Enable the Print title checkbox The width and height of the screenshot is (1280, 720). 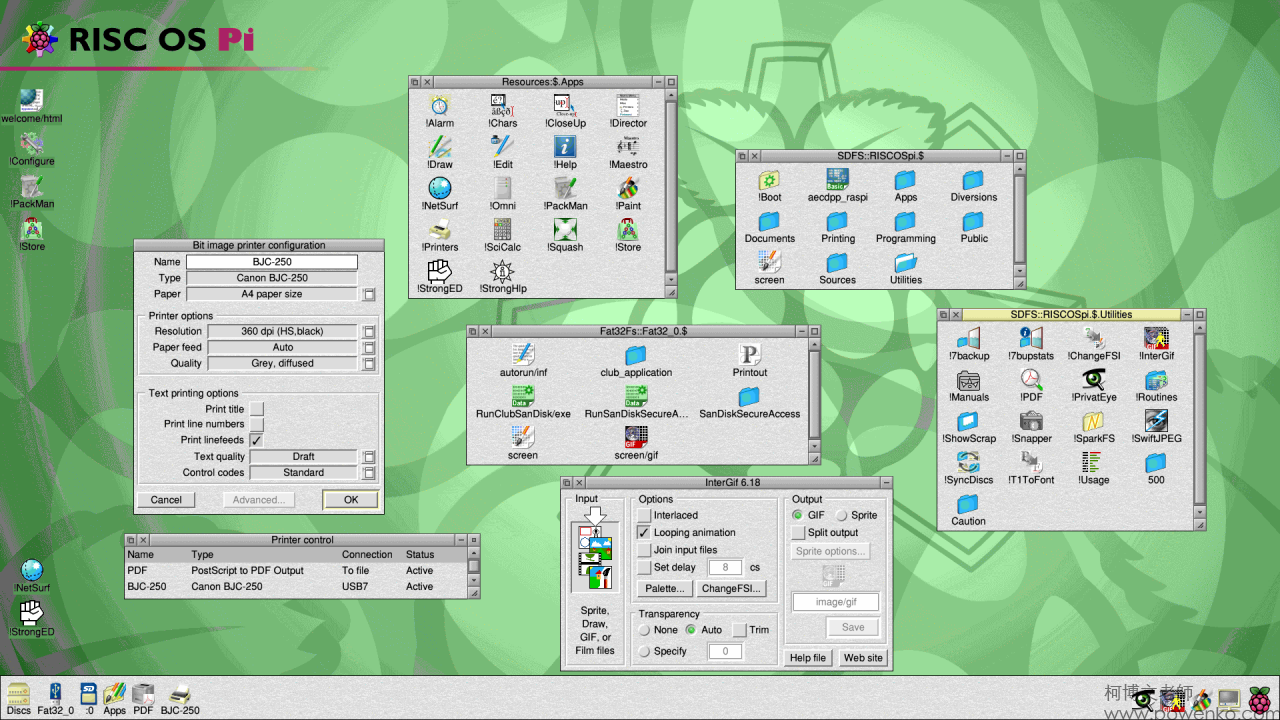tap(257, 409)
